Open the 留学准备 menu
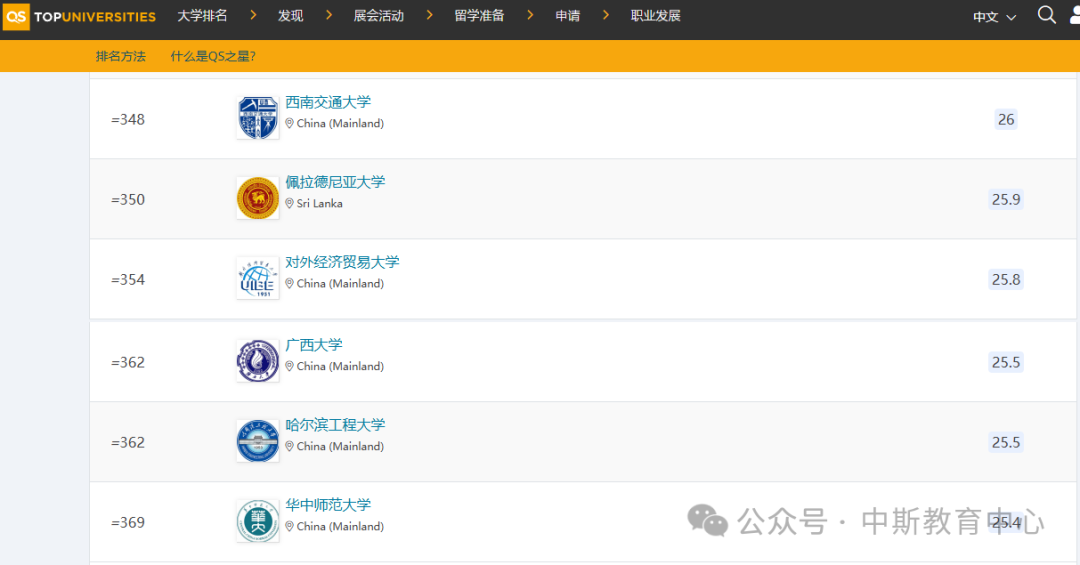 pyautogui.click(x=479, y=15)
